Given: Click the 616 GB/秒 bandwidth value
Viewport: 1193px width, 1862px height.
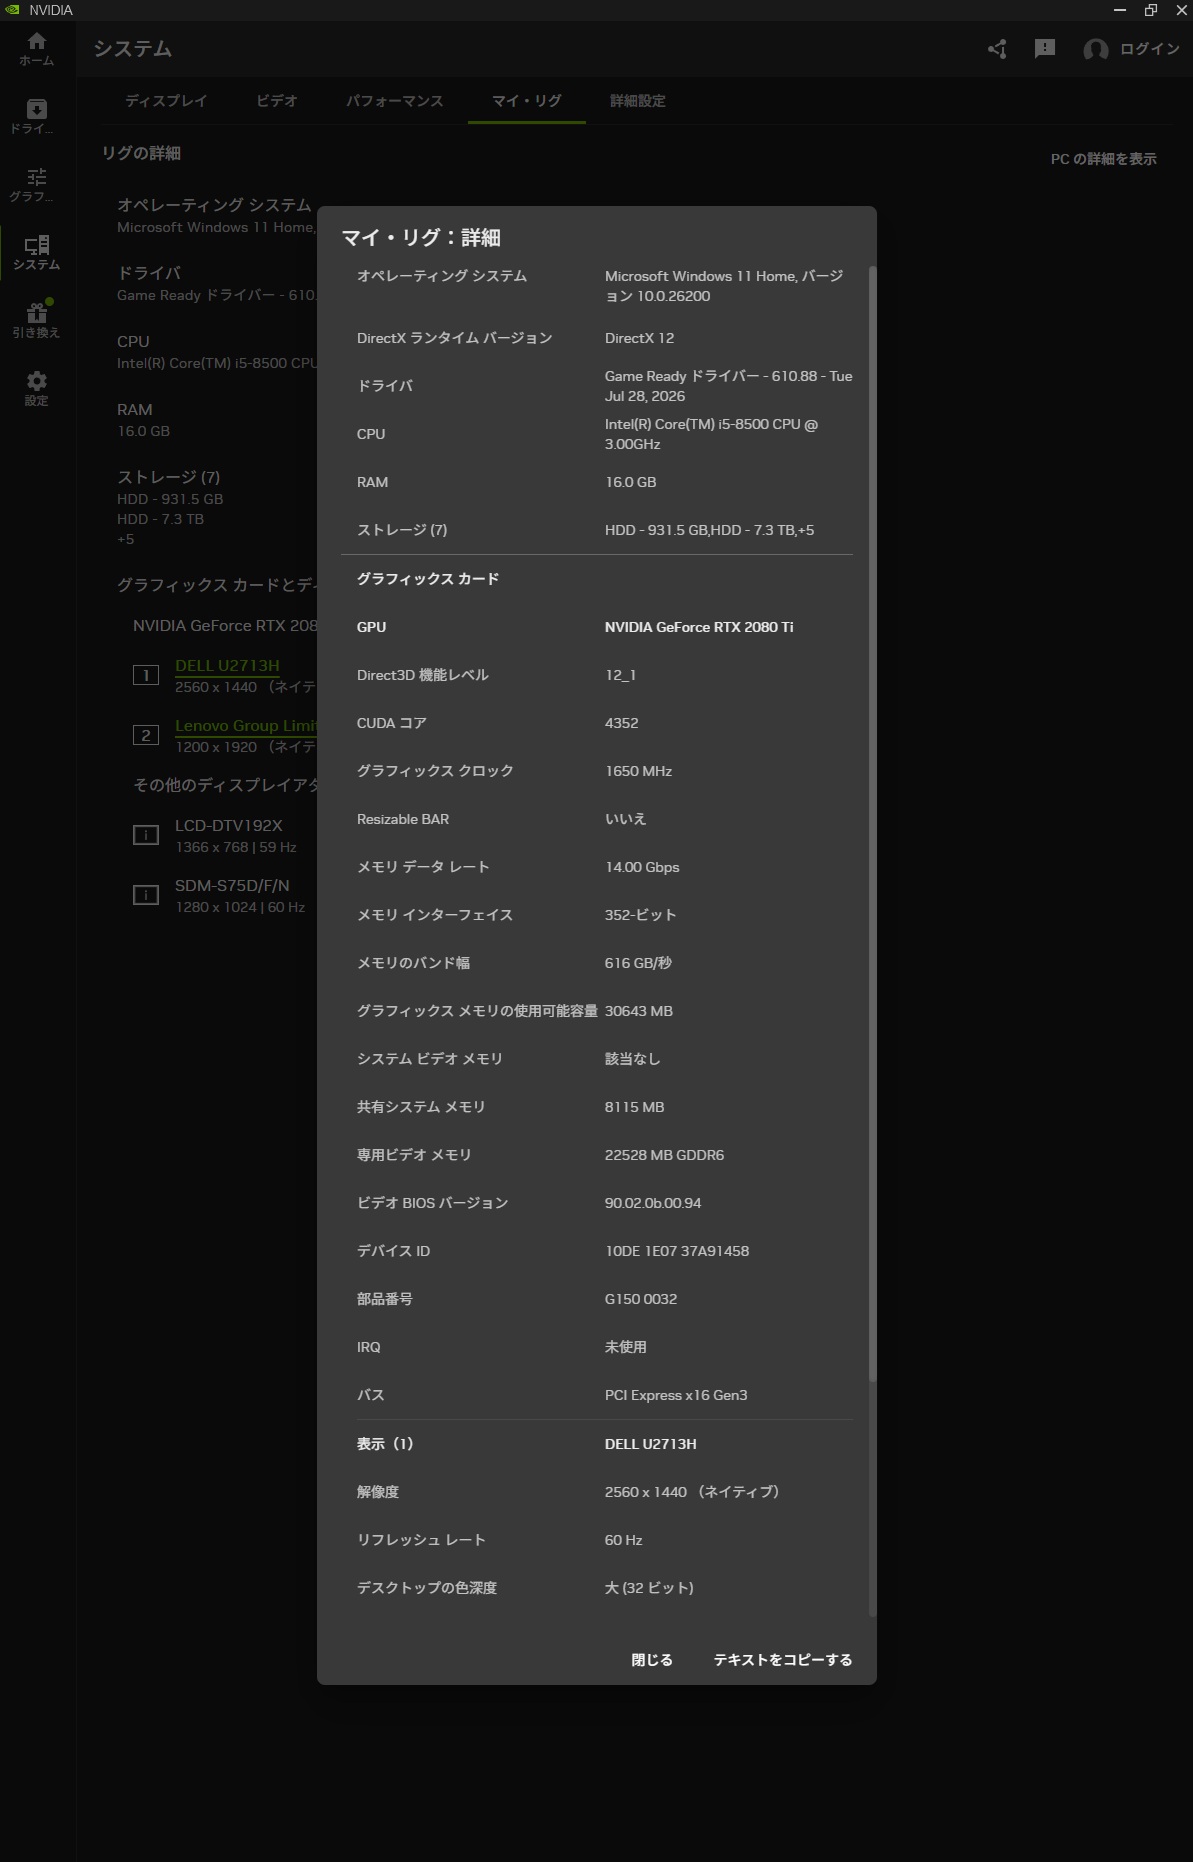Looking at the screenshot, I should click(638, 963).
